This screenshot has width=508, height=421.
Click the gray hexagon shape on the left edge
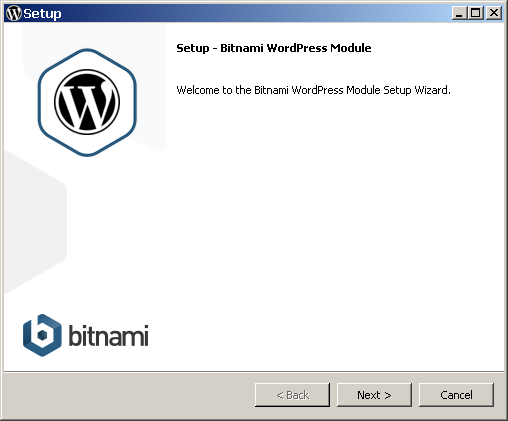(x=35, y=222)
